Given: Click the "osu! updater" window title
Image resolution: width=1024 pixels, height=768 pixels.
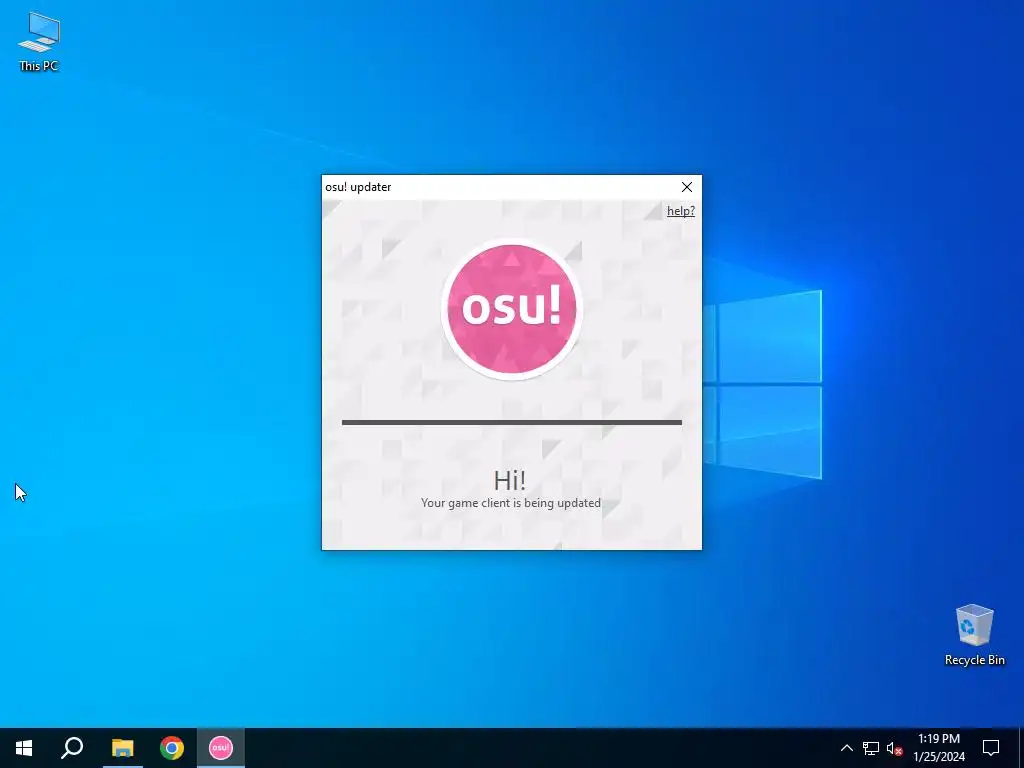Looking at the screenshot, I should pyautogui.click(x=359, y=187).
